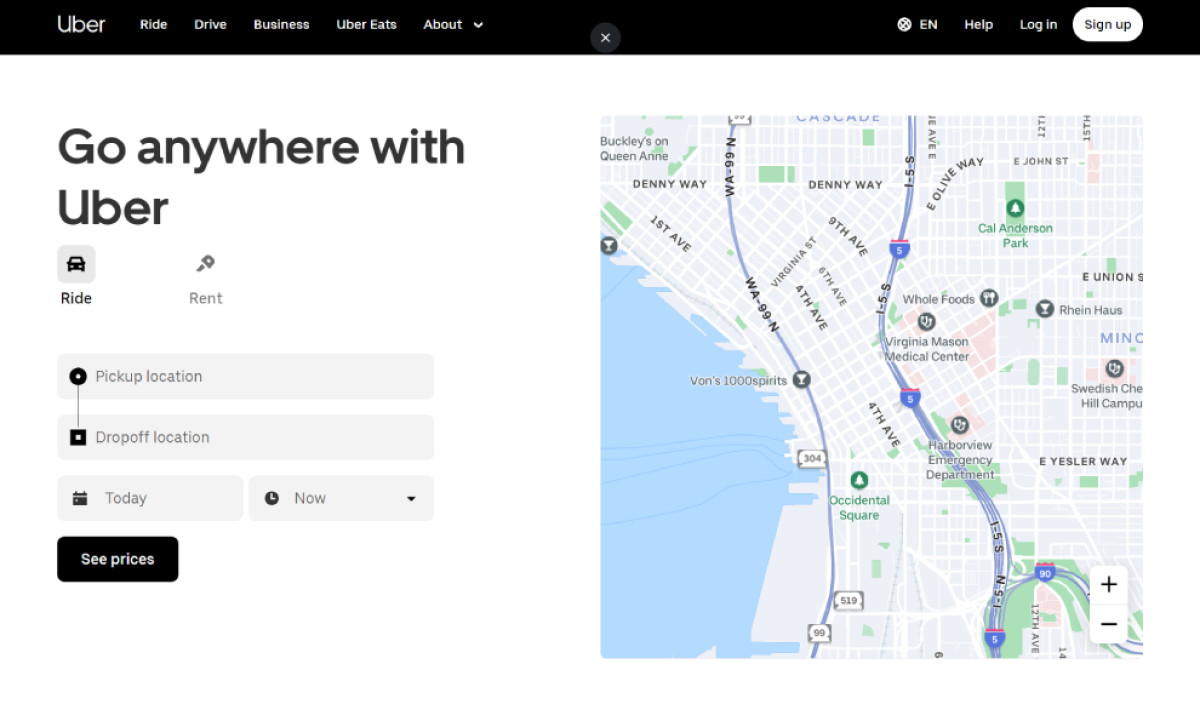Open the Today date picker
1200x727 pixels.
coord(150,498)
